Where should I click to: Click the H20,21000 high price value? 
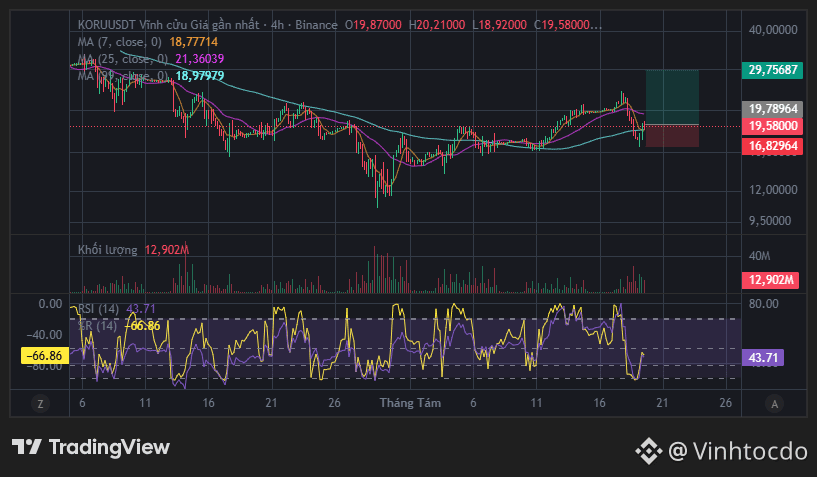[437, 25]
